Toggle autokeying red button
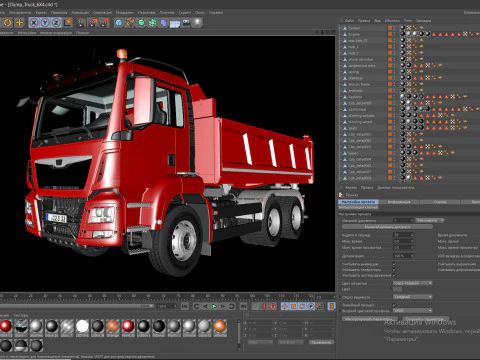This screenshot has width=480, height=360. click(265, 306)
